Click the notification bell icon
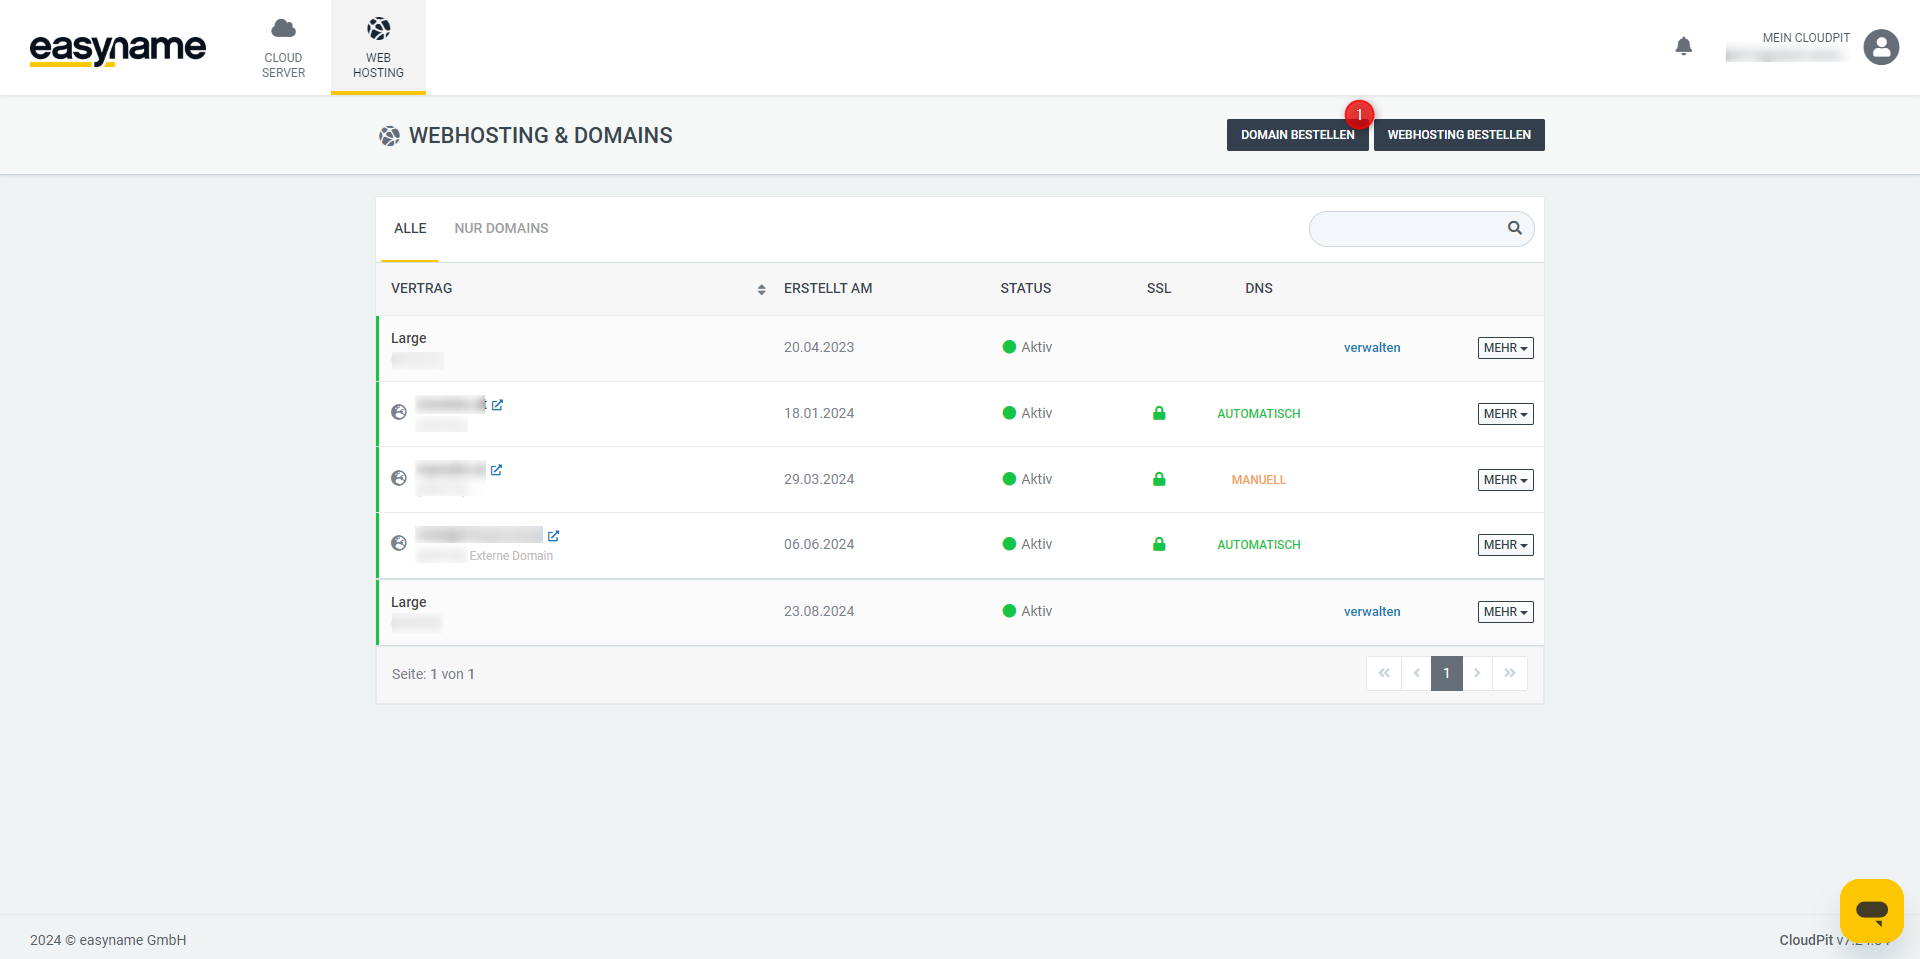Viewport: 1920px width, 959px height. (x=1684, y=46)
